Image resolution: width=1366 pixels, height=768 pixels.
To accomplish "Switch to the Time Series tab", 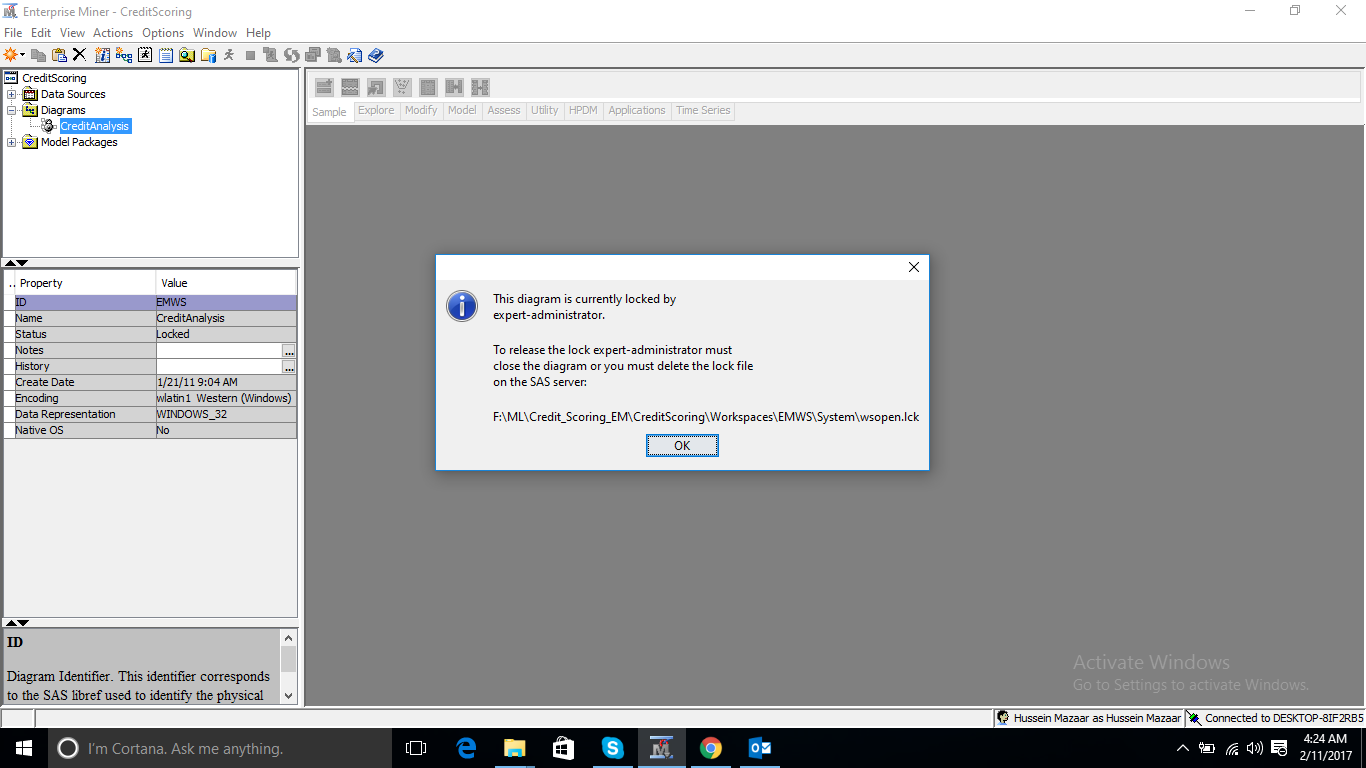I will 703,110.
